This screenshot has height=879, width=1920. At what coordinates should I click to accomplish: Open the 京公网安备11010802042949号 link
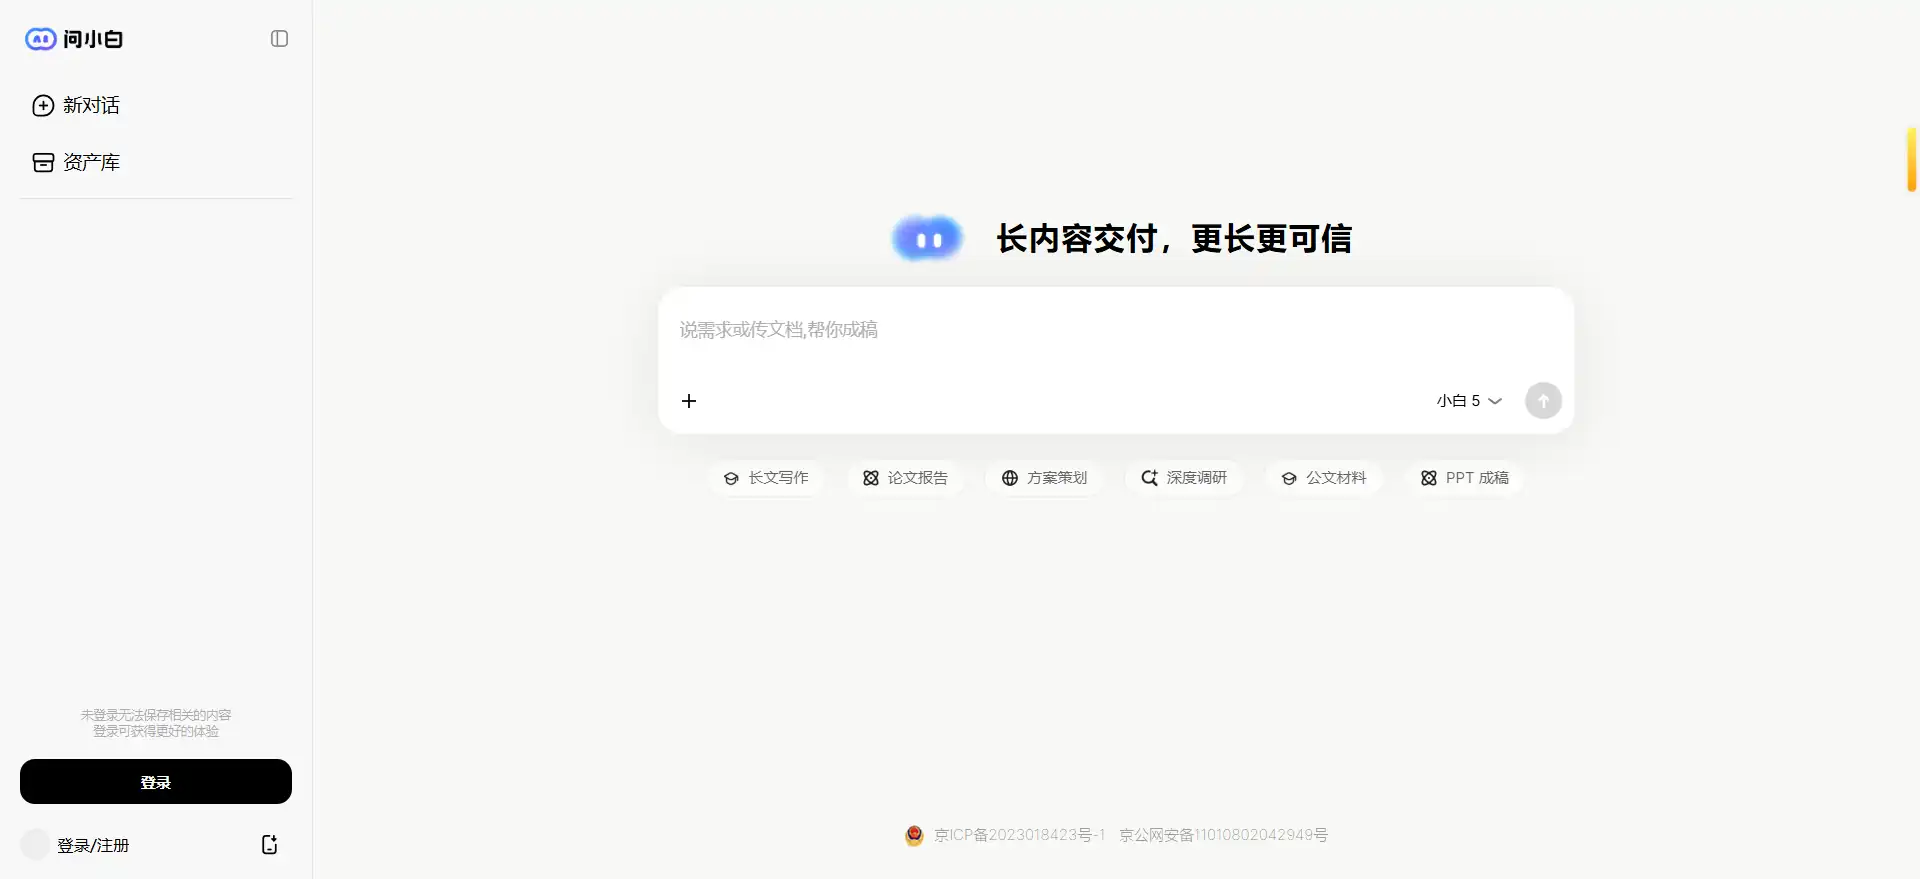[1223, 835]
